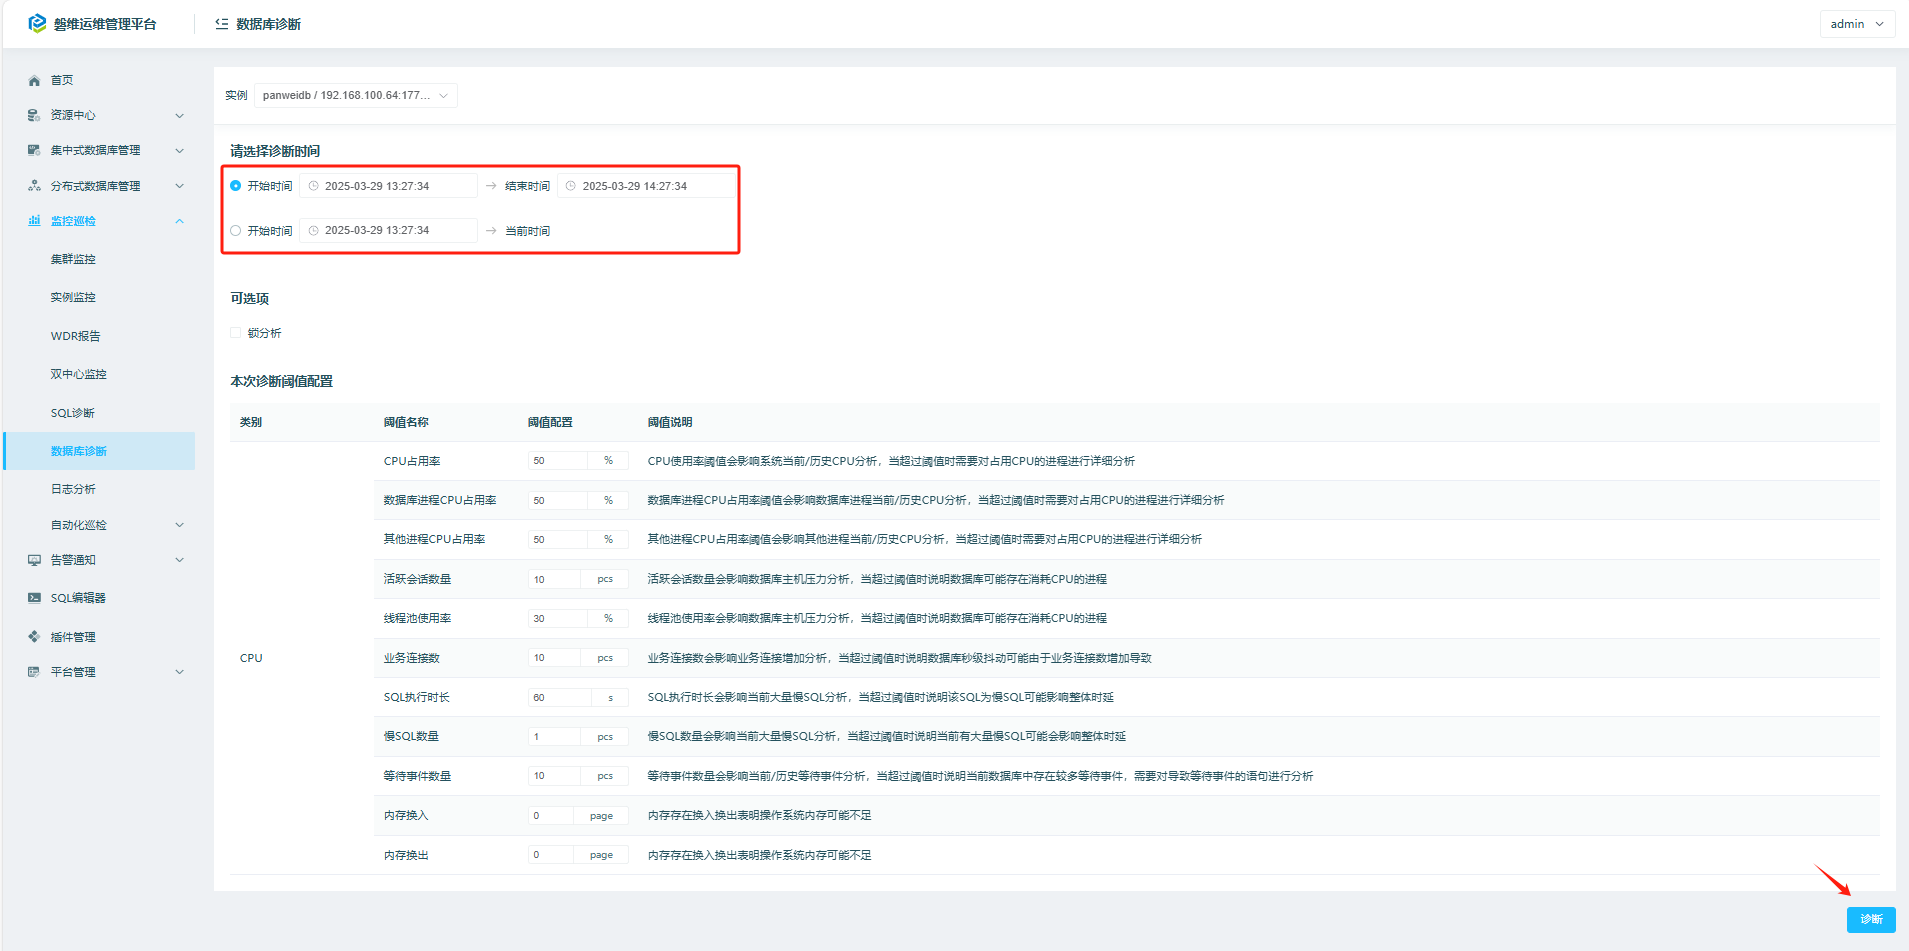
Task: Click the home icon beside 首页
Action: point(34,81)
